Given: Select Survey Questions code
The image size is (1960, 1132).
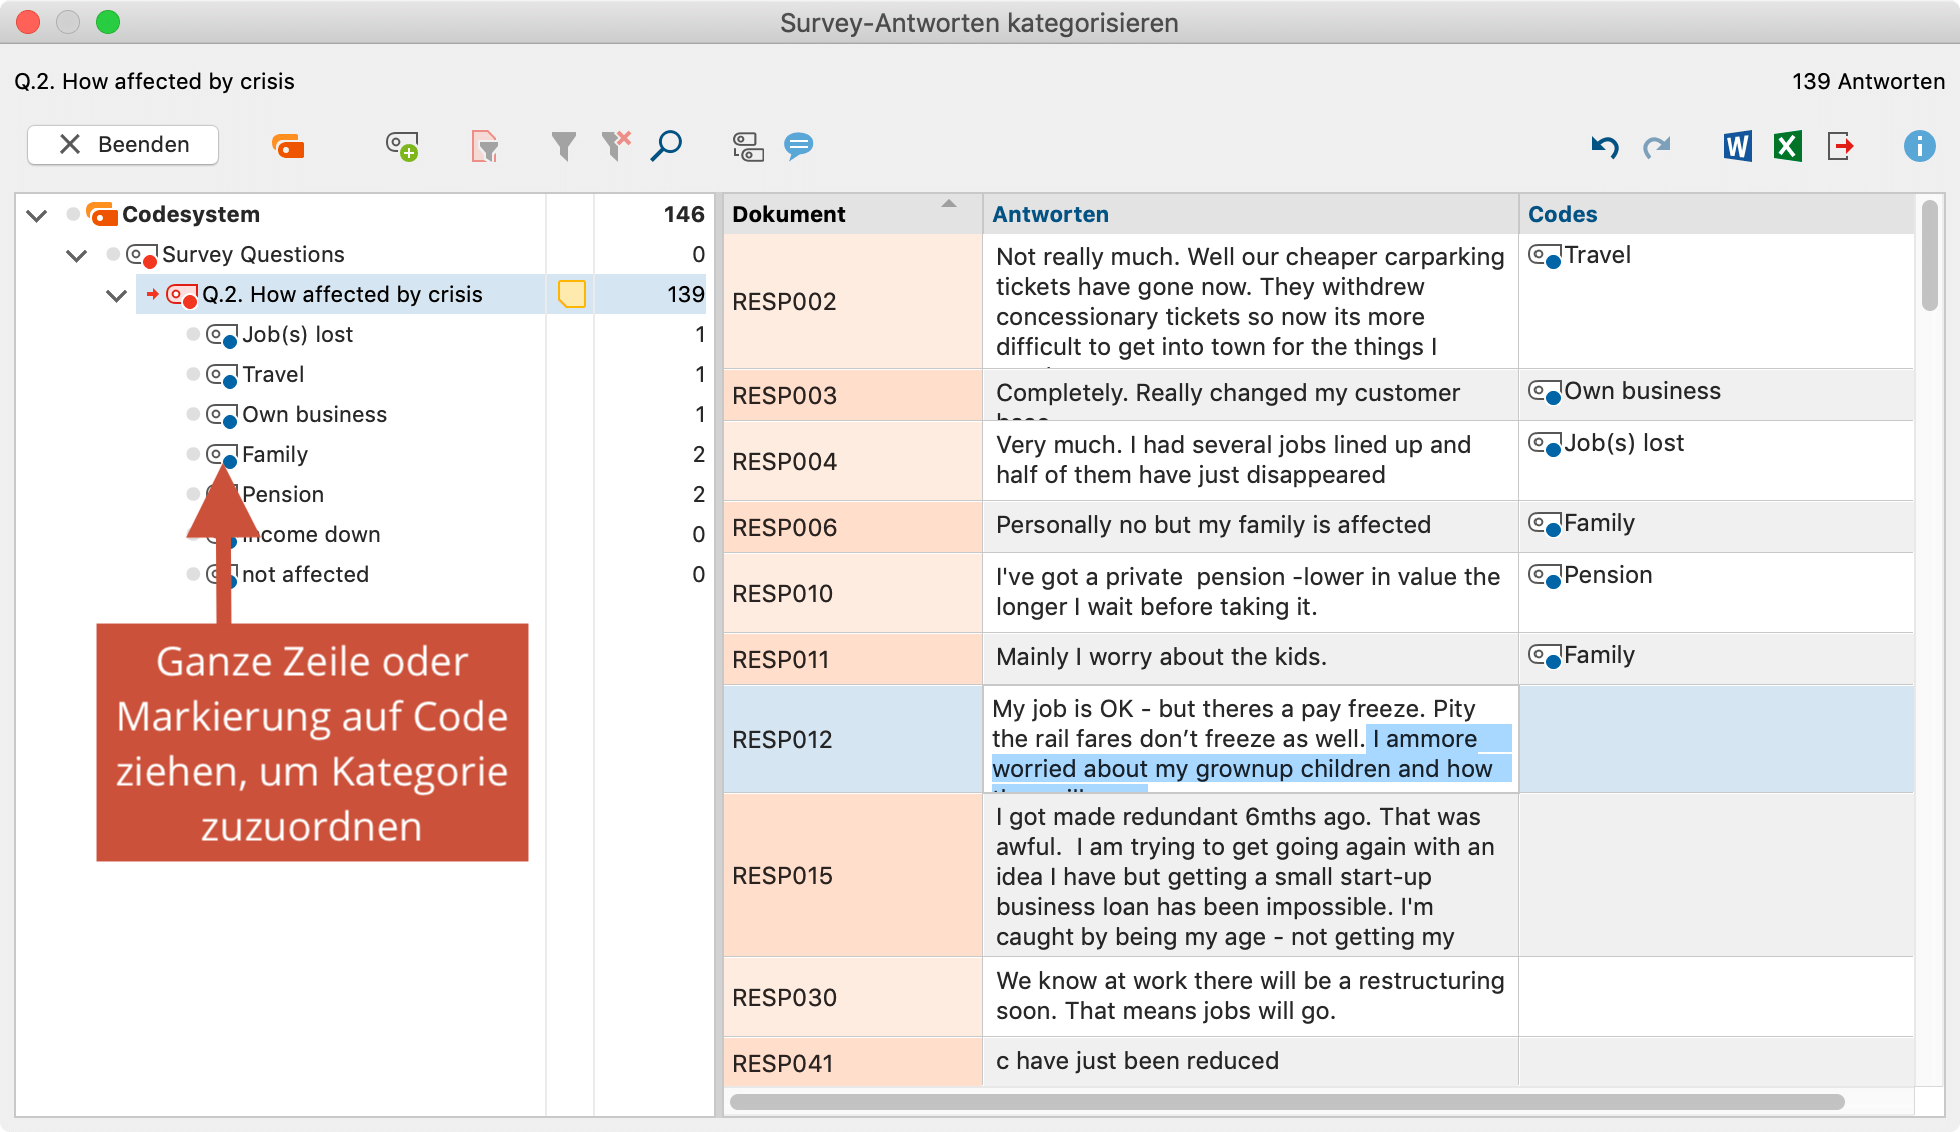Looking at the screenshot, I should pyautogui.click(x=253, y=254).
